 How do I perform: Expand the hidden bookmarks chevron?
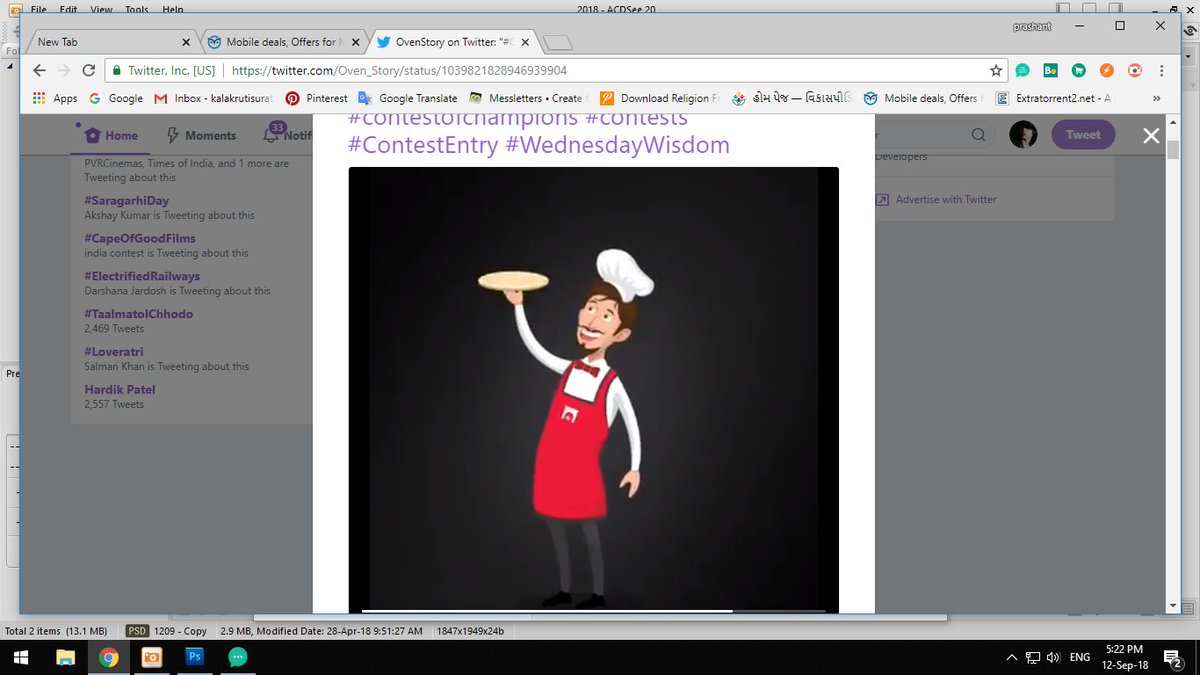coord(1157,98)
